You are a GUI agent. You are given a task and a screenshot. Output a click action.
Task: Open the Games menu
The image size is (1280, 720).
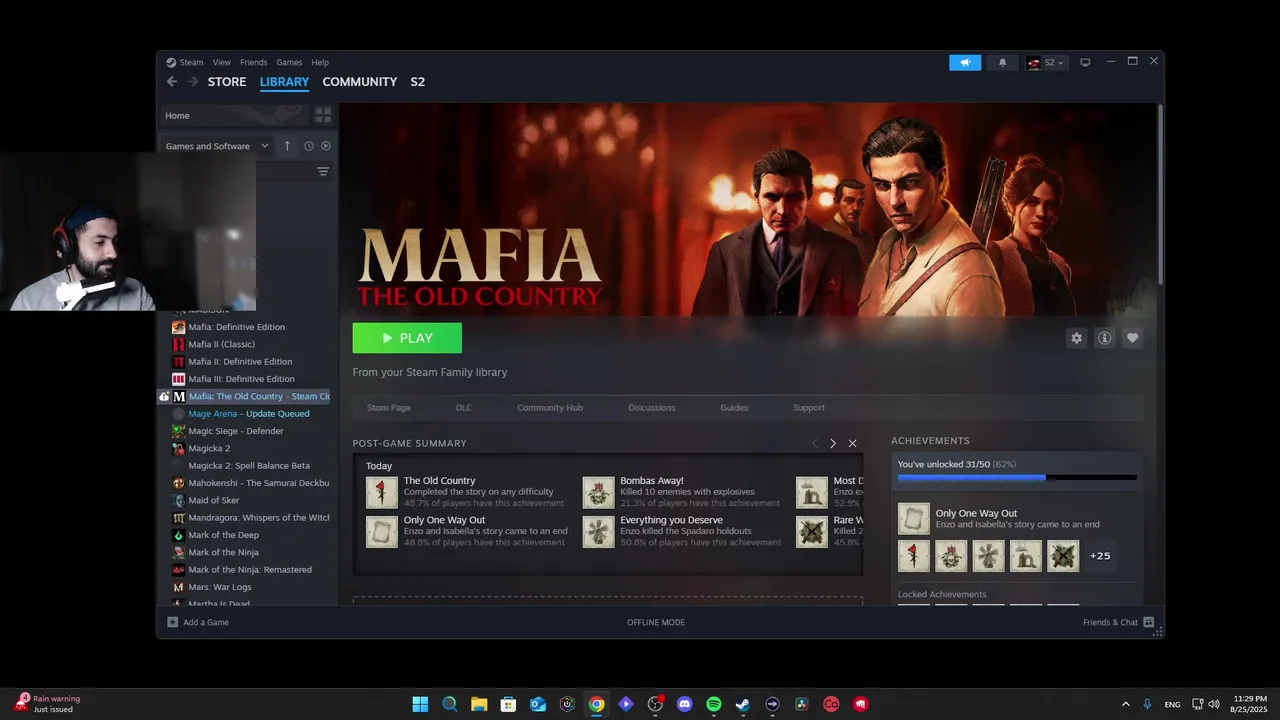289,62
